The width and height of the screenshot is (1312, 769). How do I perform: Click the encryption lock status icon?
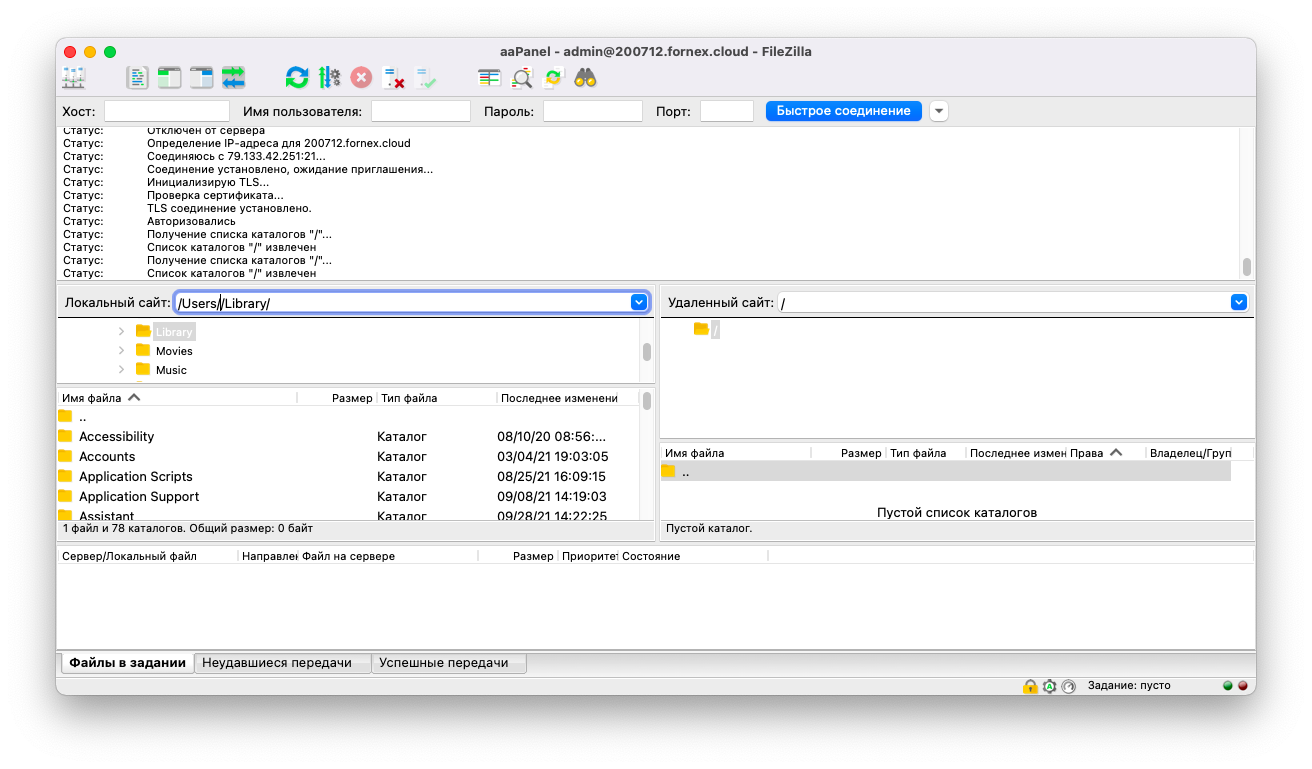pyautogui.click(x=1030, y=686)
